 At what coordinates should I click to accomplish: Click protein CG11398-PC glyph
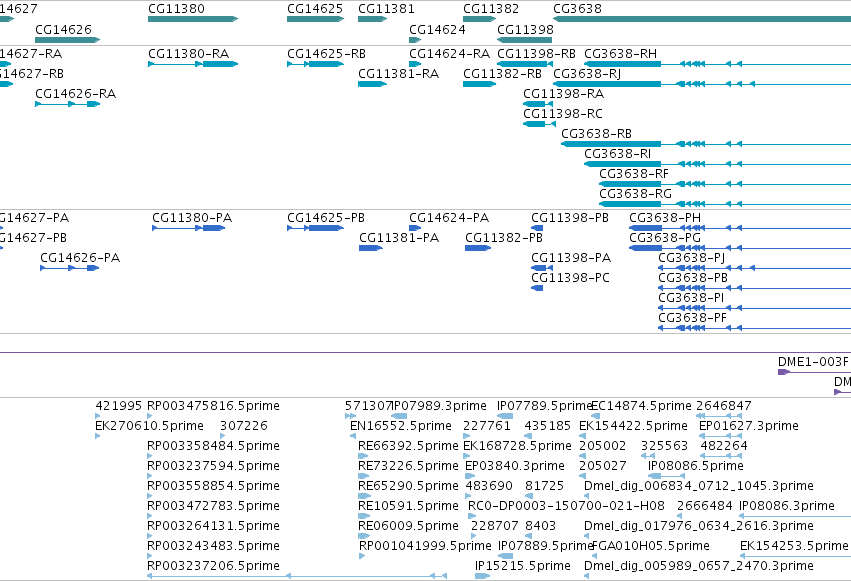click(537, 288)
